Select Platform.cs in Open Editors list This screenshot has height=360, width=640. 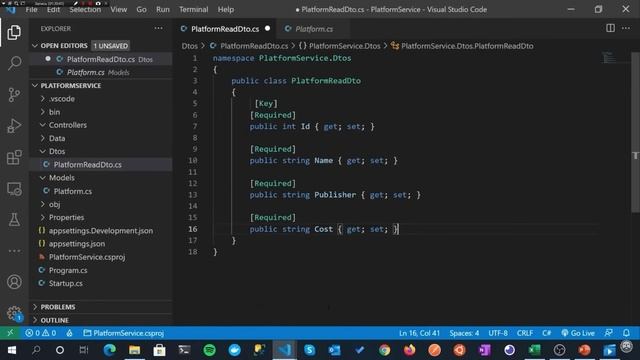click(86, 72)
